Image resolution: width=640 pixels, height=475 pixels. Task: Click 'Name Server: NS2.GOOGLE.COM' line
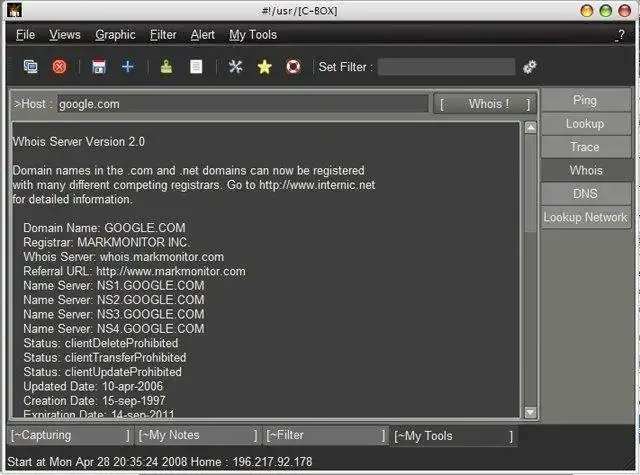pyautogui.click(x=114, y=300)
